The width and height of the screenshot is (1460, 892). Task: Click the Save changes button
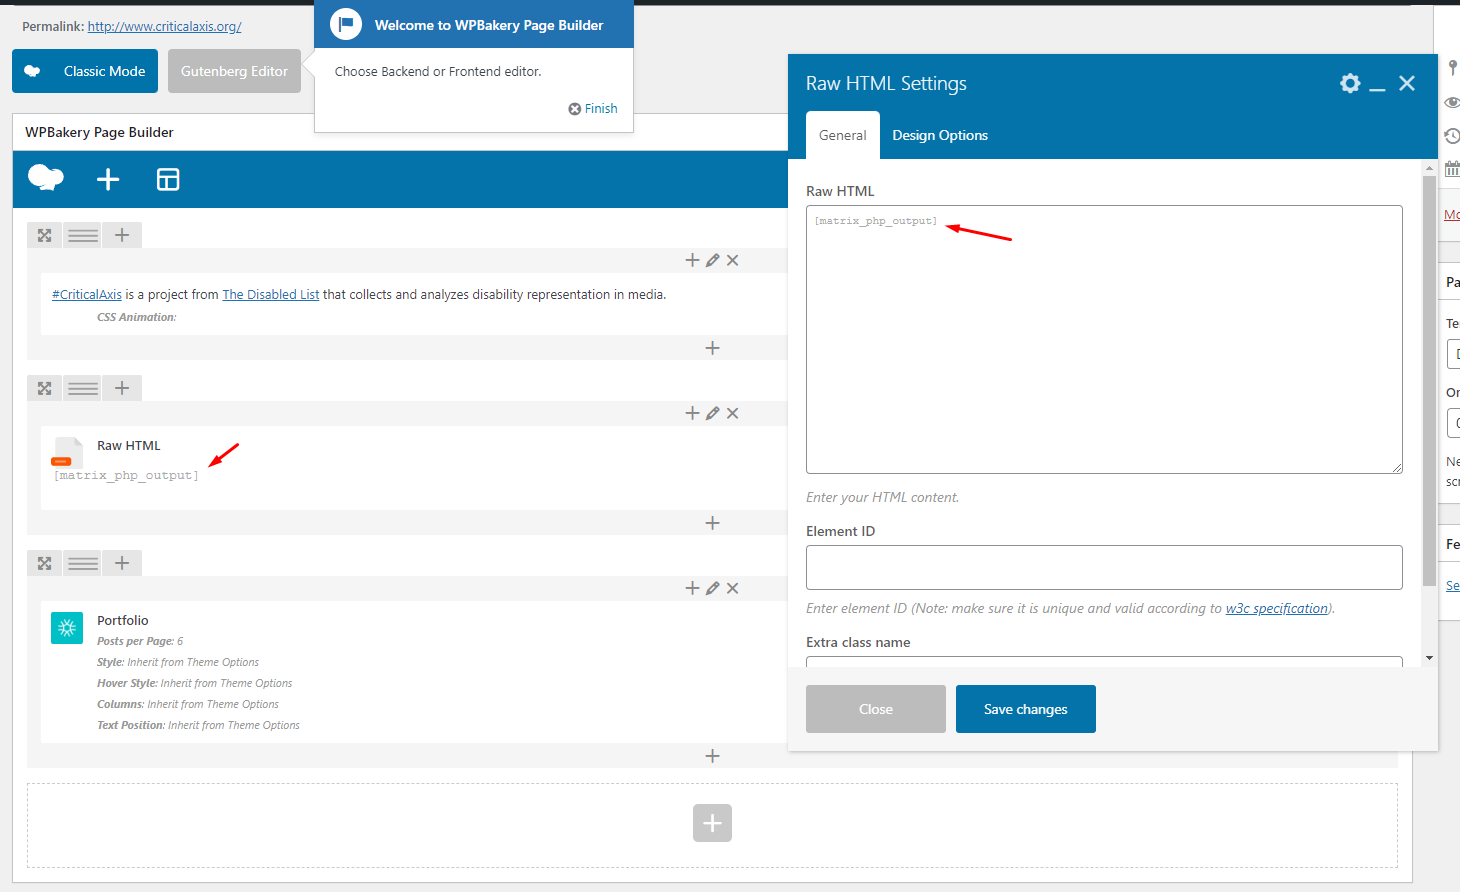1026,709
